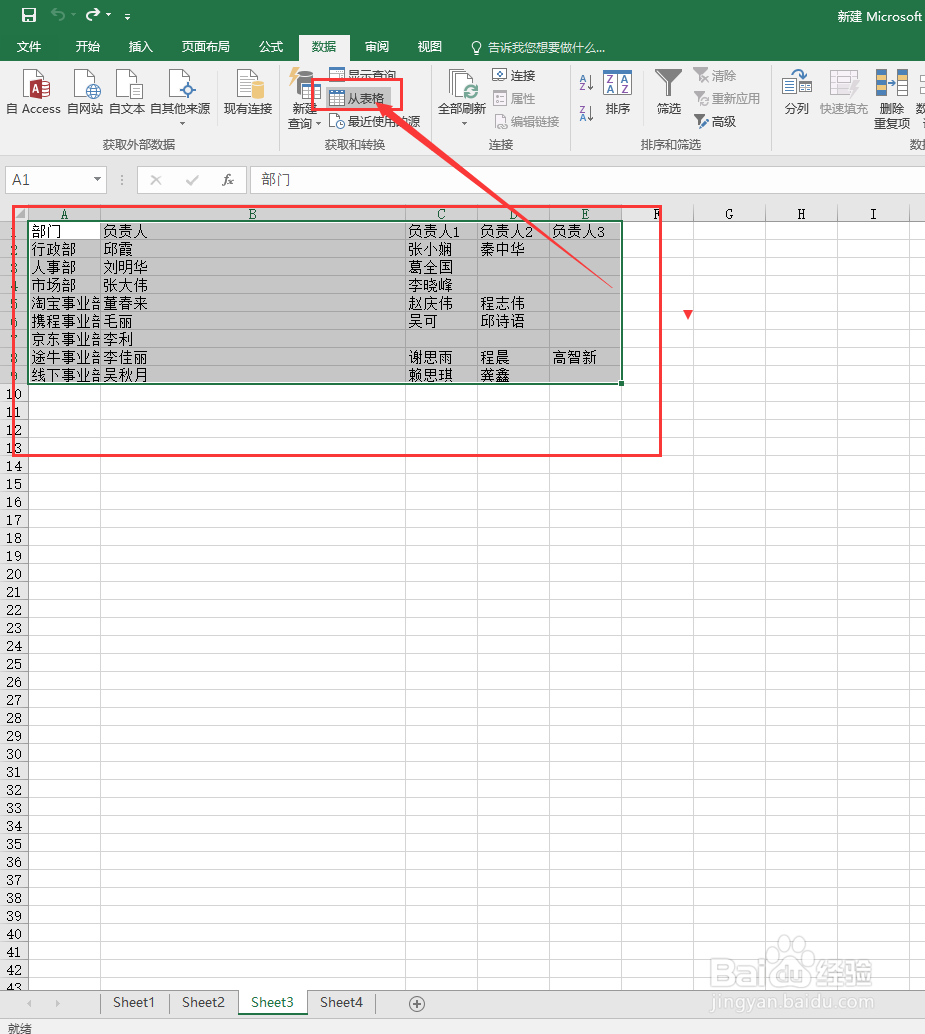Click 清除 clear filter
The width and height of the screenshot is (925, 1034).
click(x=715, y=75)
